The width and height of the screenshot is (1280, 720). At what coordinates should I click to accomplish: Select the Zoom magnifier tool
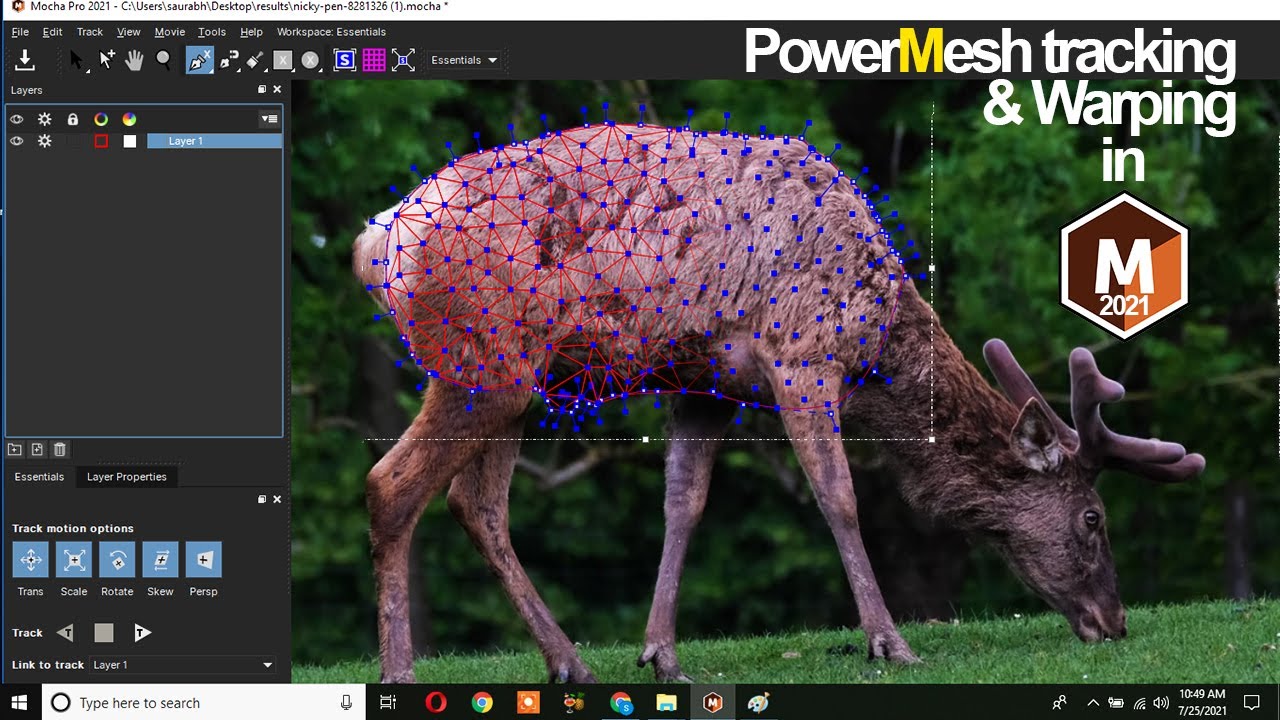pos(163,60)
